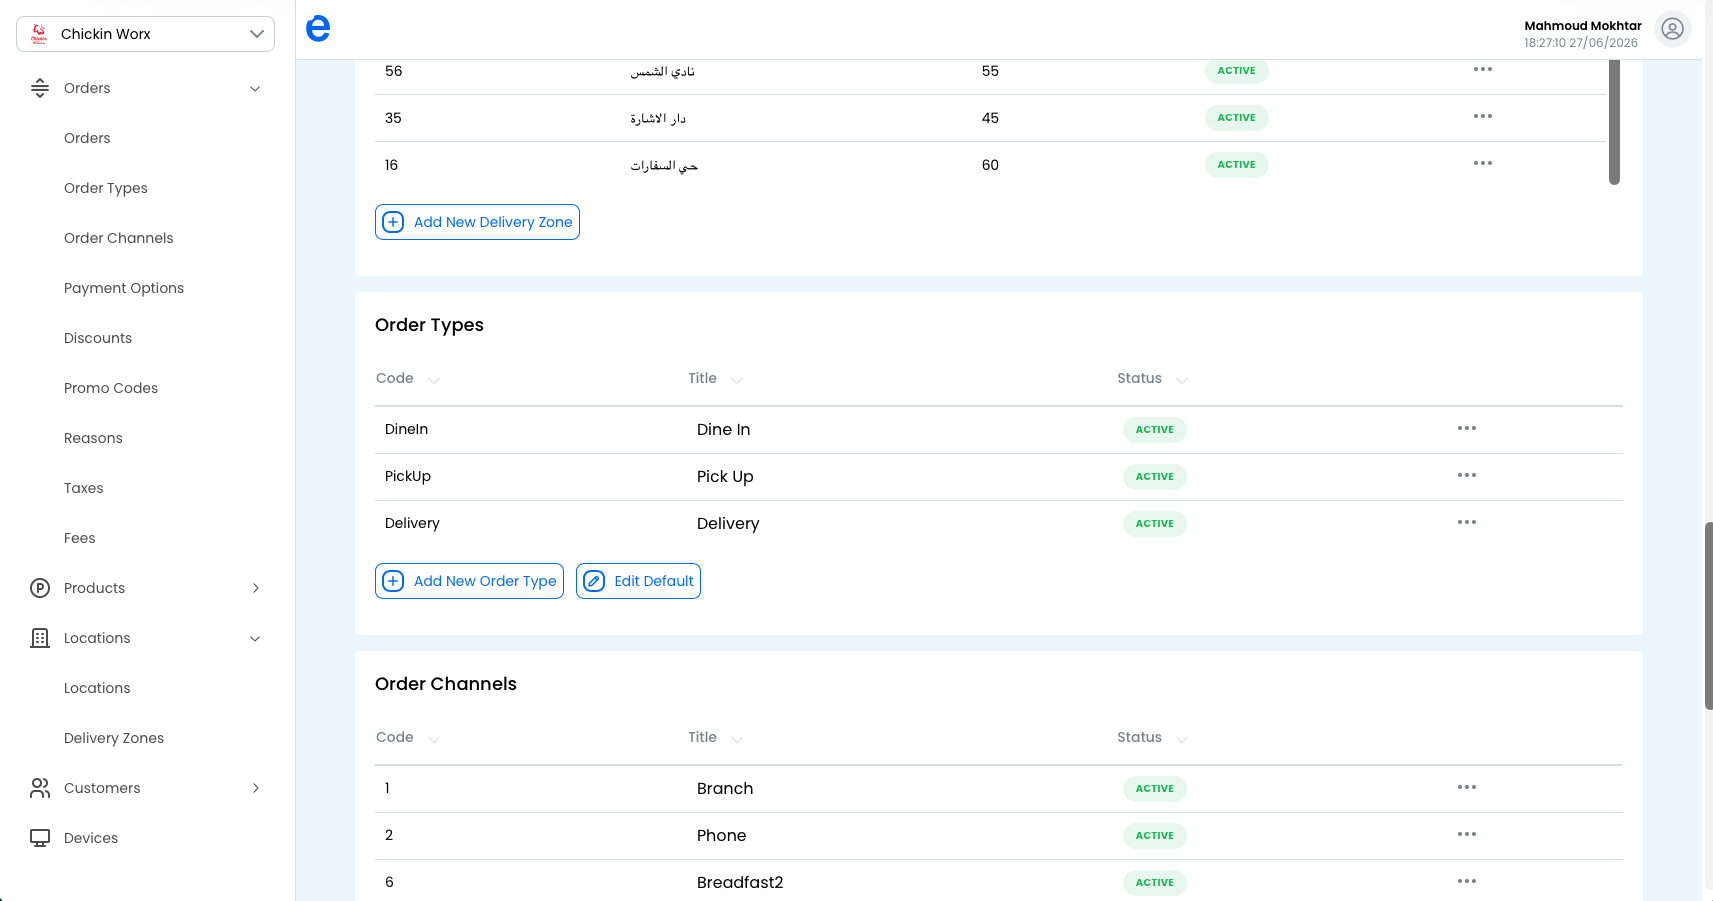The height and width of the screenshot is (901, 1713).
Task: Open more options for delivery zone 56
Action: (x=1482, y=69)
